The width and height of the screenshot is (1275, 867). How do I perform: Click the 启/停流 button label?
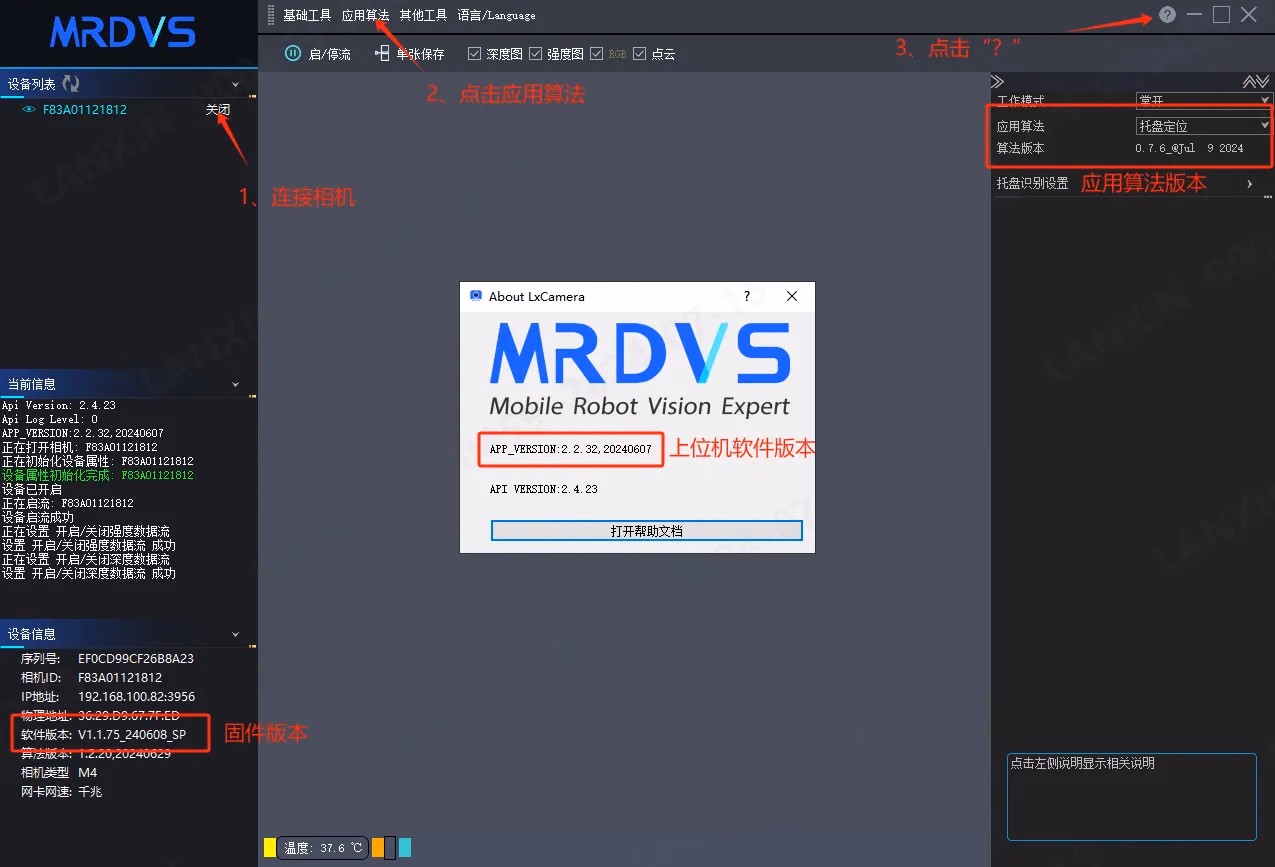(330, 55)
